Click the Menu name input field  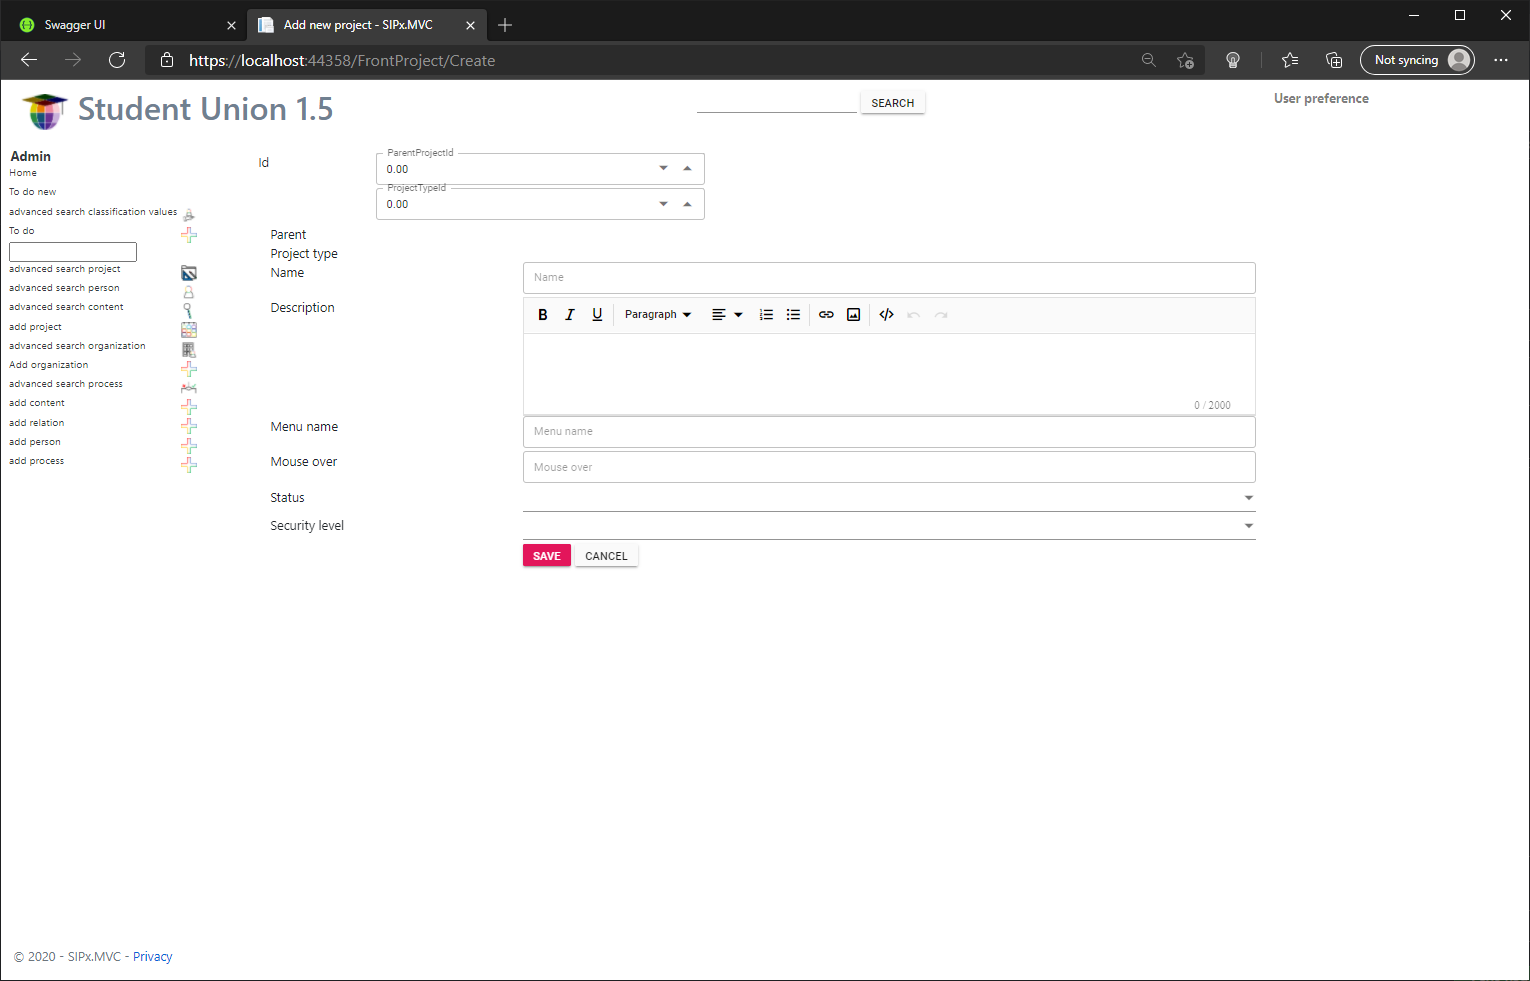point(889,432)
